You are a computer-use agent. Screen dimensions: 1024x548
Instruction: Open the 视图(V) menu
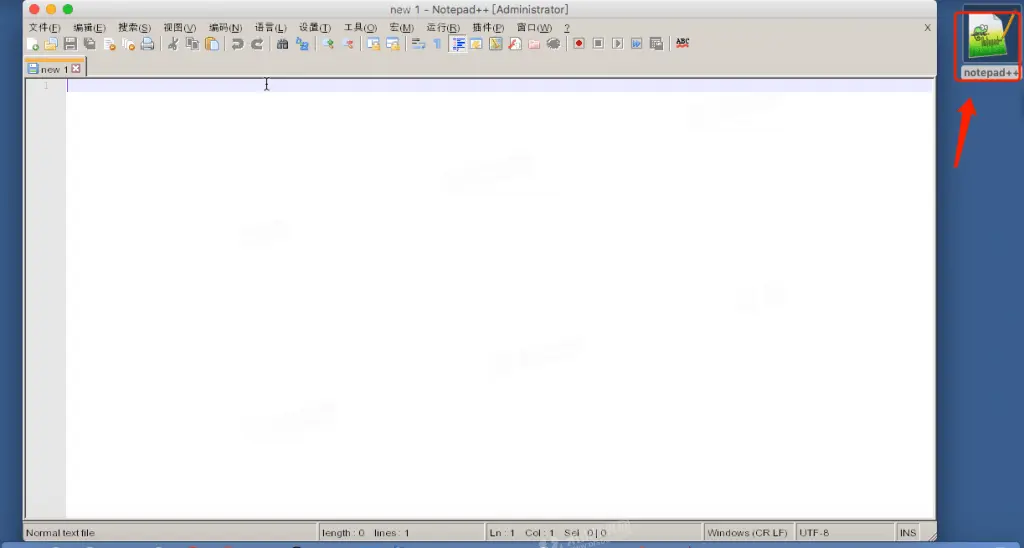(x=180, y=27)
